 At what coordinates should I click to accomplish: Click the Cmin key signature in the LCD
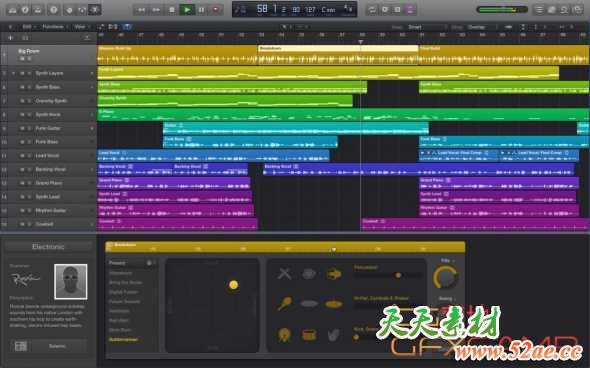point(328,9)
